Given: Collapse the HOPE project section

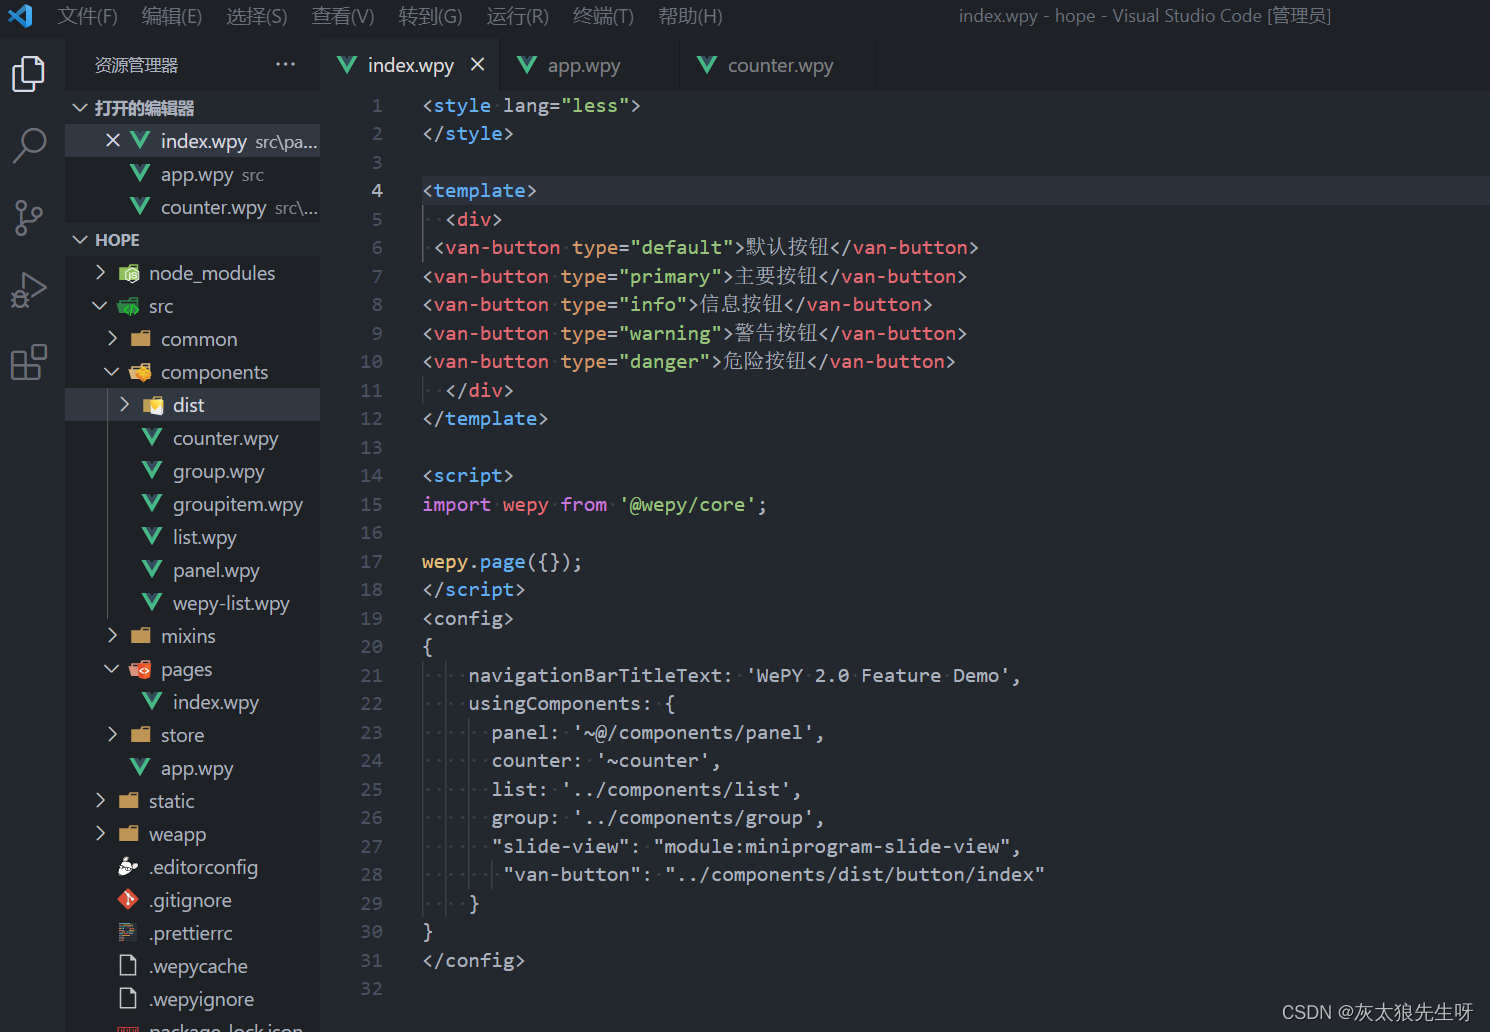Looking at the screenshot, I should click(x=80, y=240).
